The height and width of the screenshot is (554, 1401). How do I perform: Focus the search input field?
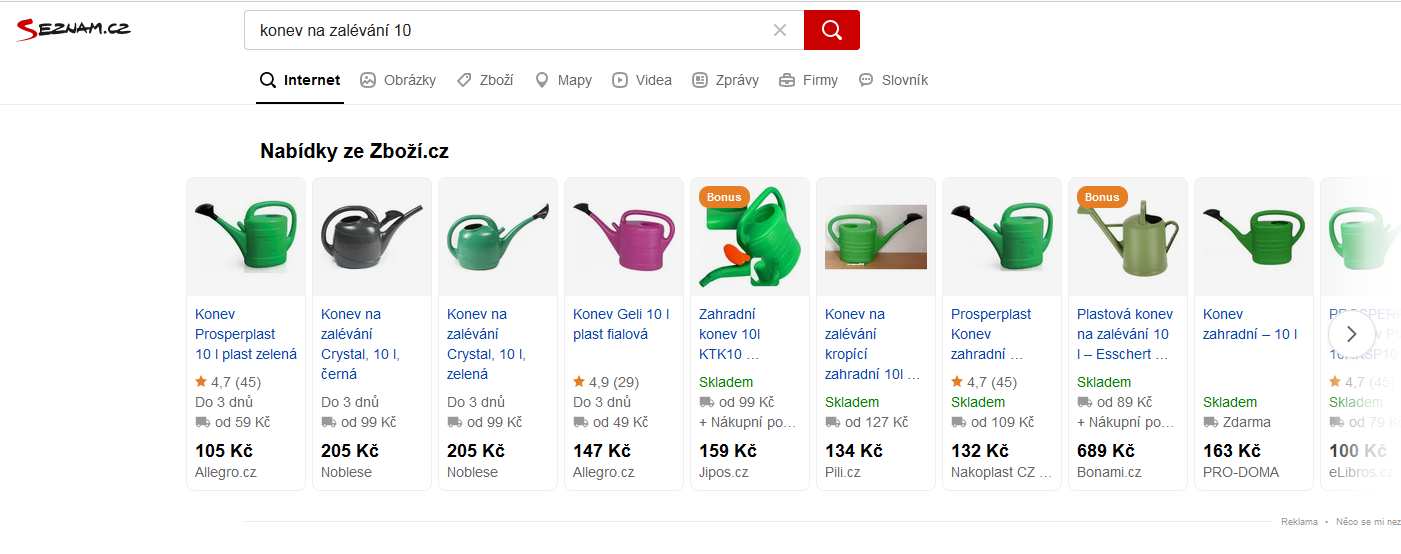[x=510, y=30]
